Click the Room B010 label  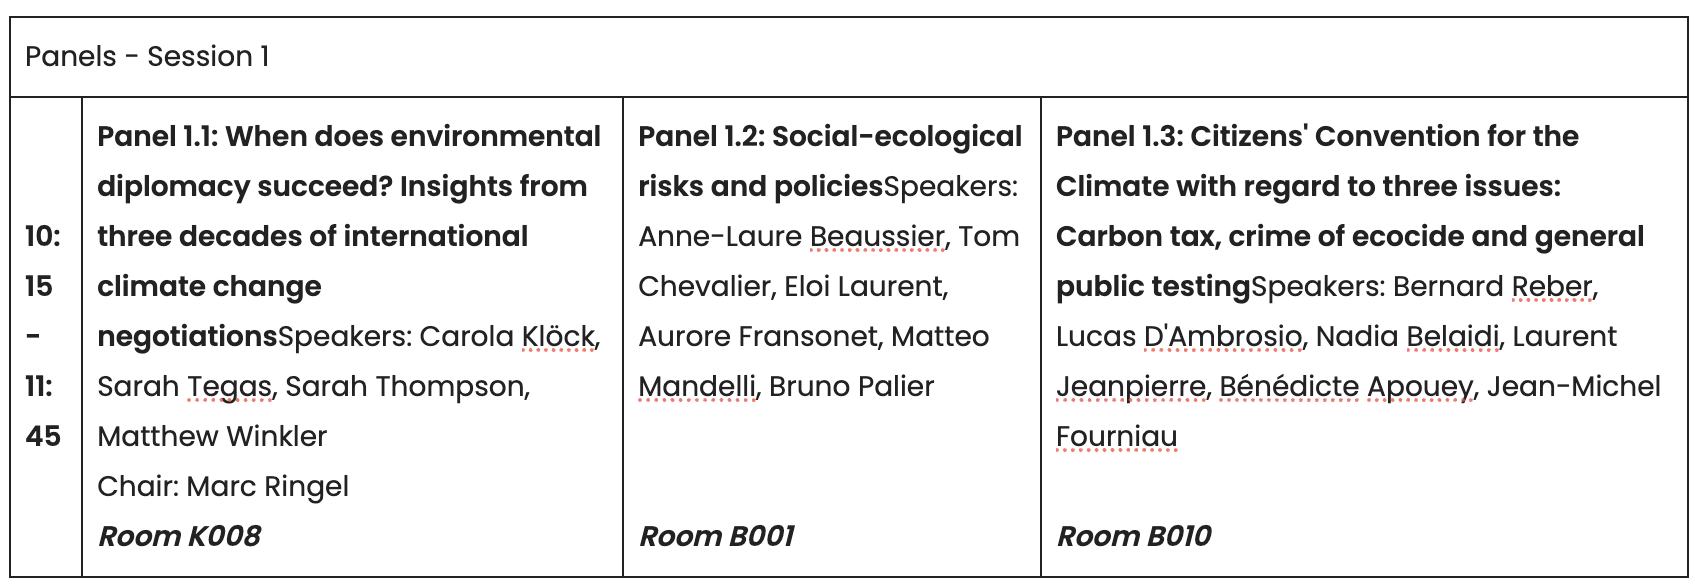(x=1134, y=536)
